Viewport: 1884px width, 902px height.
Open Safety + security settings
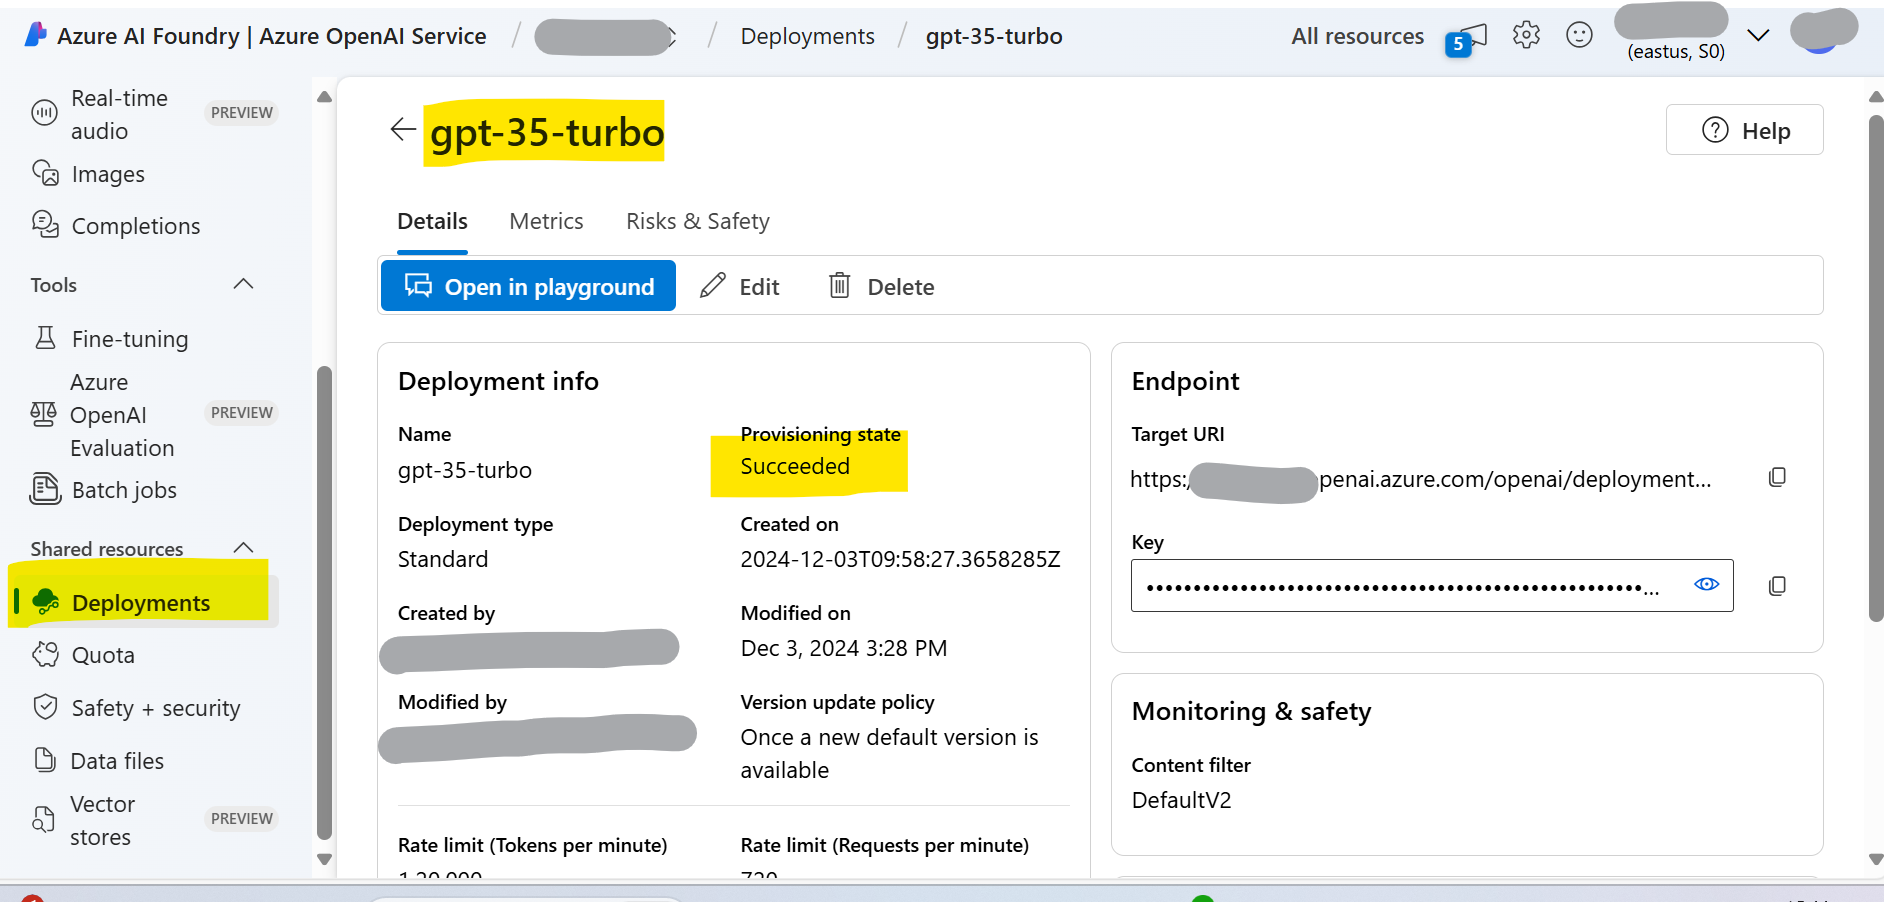(155, 707)
